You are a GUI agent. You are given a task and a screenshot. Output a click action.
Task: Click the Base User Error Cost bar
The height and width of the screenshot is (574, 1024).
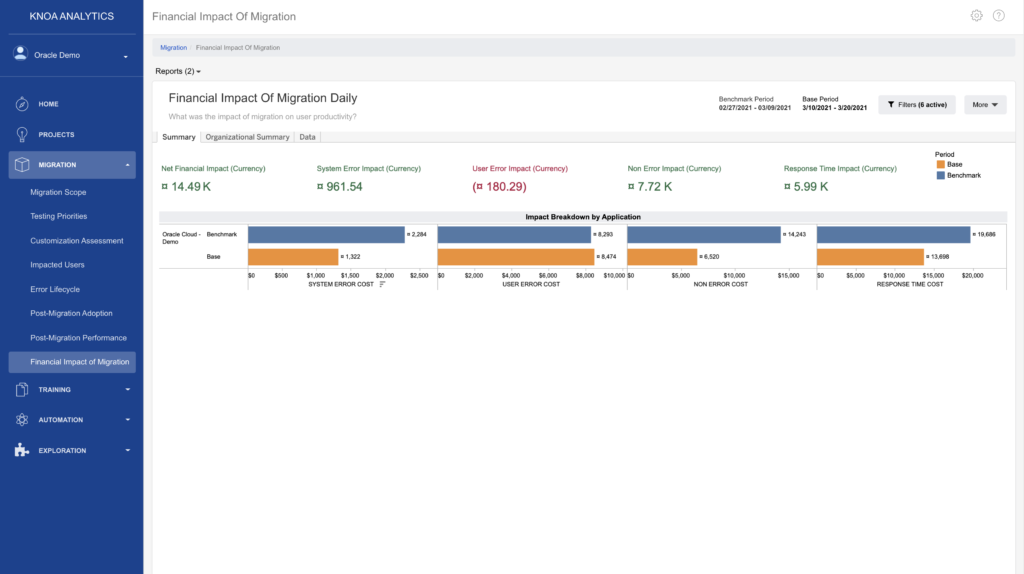pyautogui.click(x=516, y=257)
